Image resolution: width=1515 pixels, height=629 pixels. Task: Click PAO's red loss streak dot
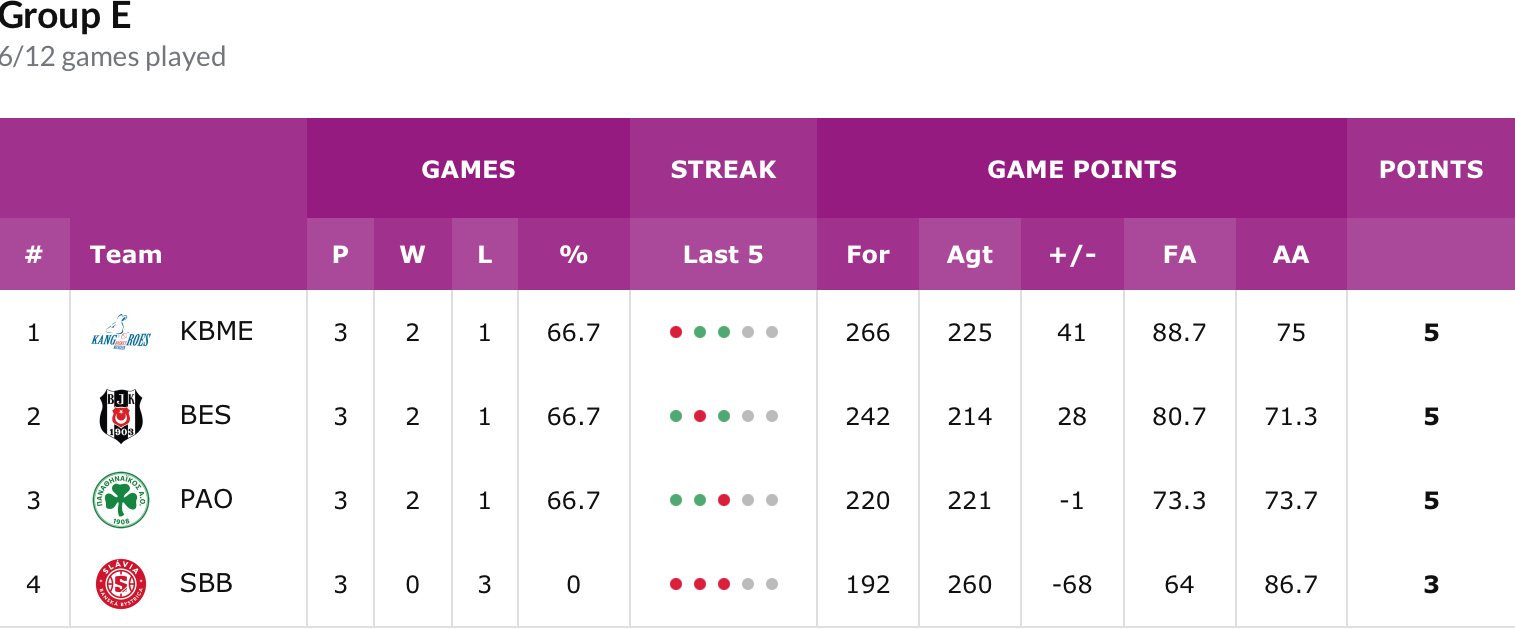pos(724,500)
